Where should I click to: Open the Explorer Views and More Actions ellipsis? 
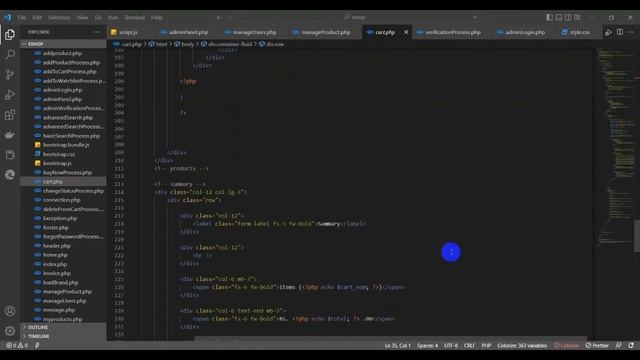coord(96,32)
